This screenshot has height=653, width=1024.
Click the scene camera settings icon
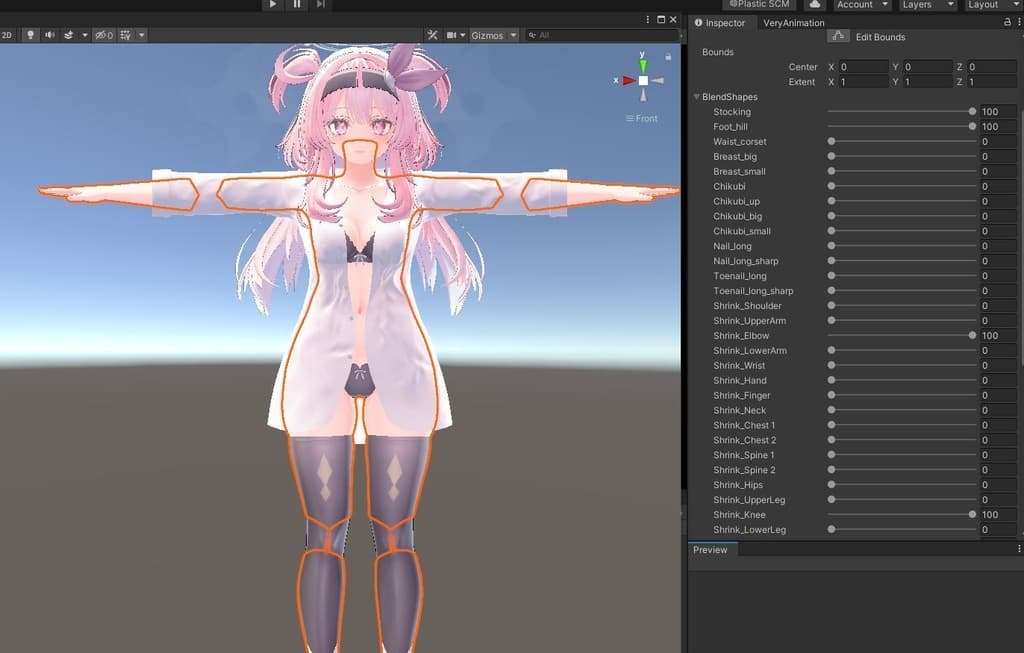[452, 35]
